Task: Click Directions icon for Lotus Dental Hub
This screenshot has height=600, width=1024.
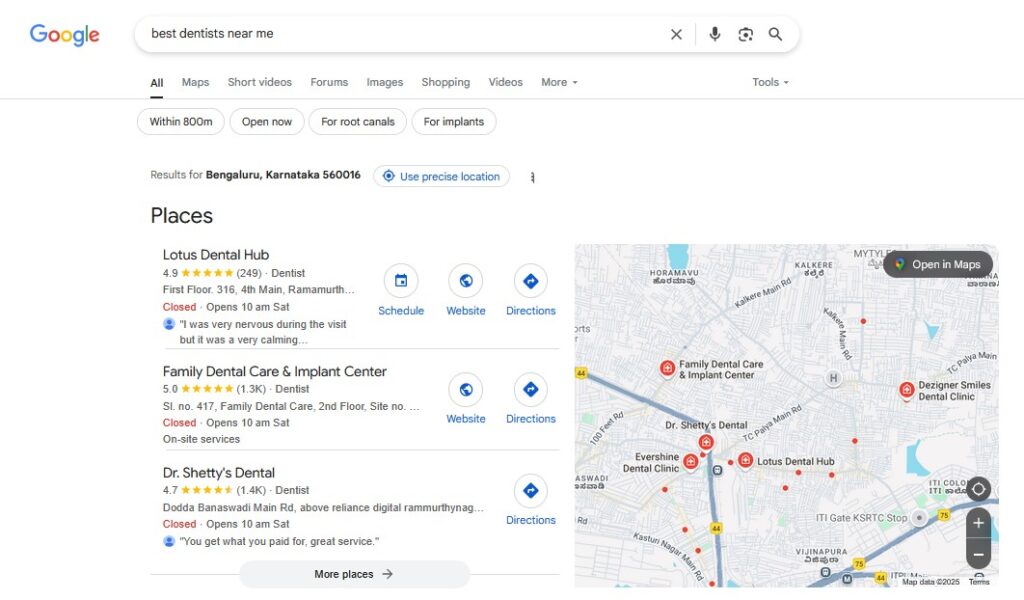Action: tap(530, 281)
